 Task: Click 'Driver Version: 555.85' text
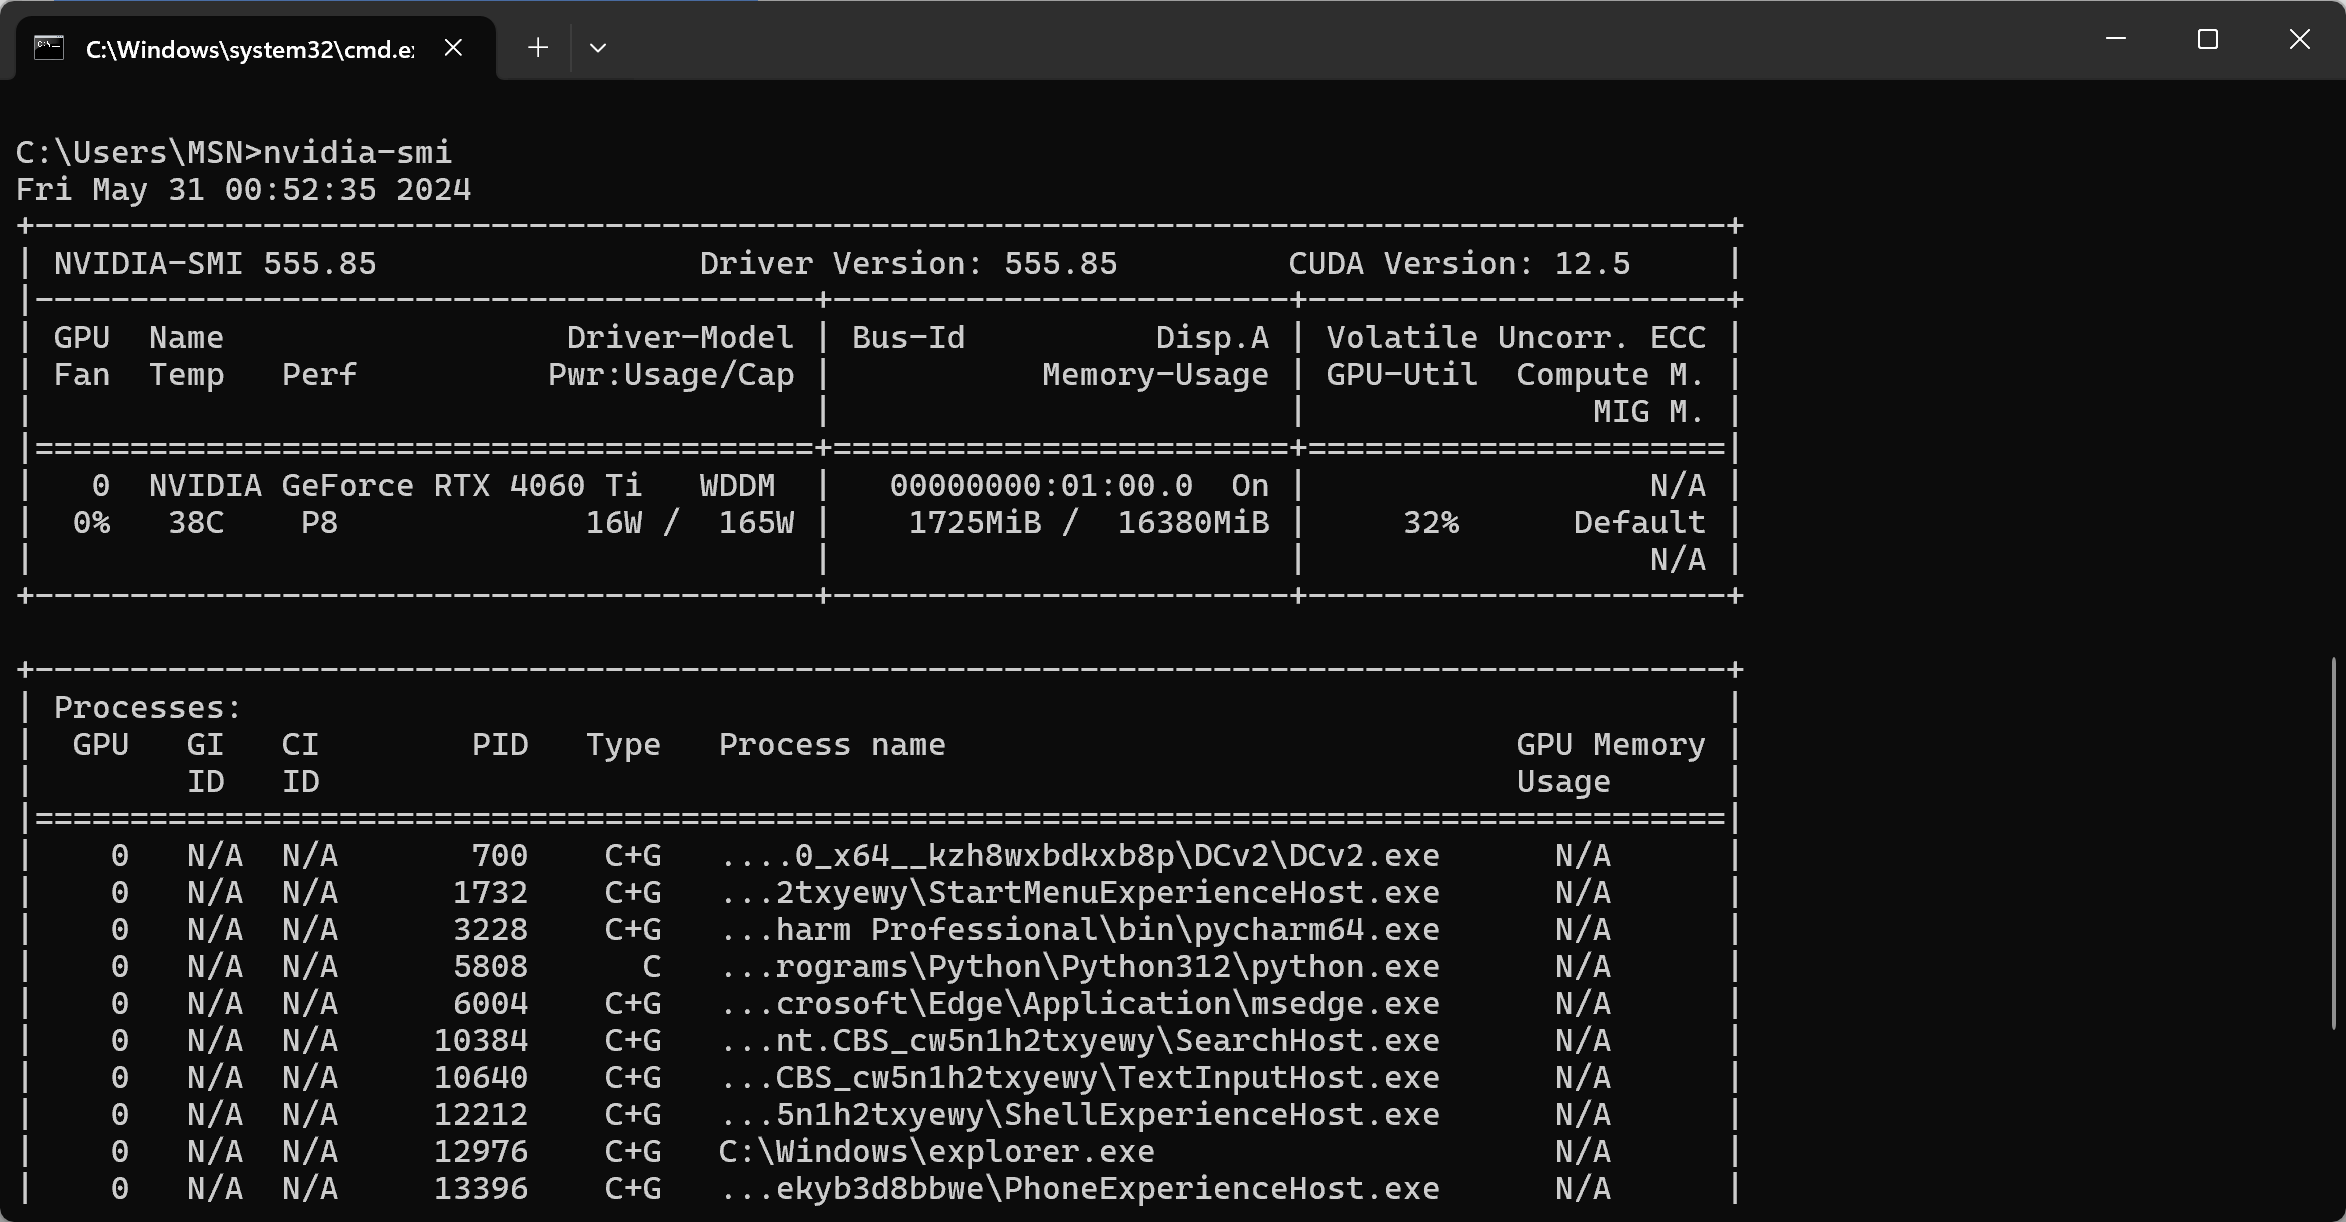pyautogui.click(x=908, y=263)
